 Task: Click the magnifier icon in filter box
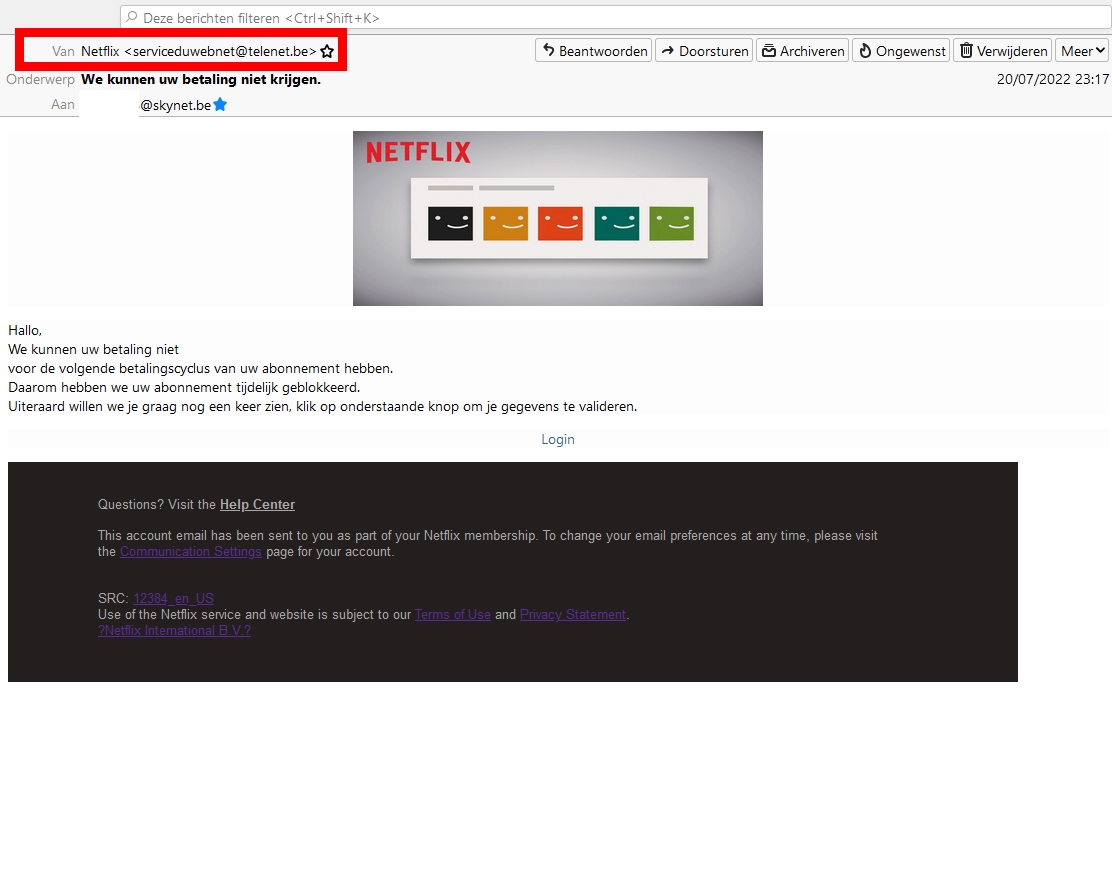point(131,18)
